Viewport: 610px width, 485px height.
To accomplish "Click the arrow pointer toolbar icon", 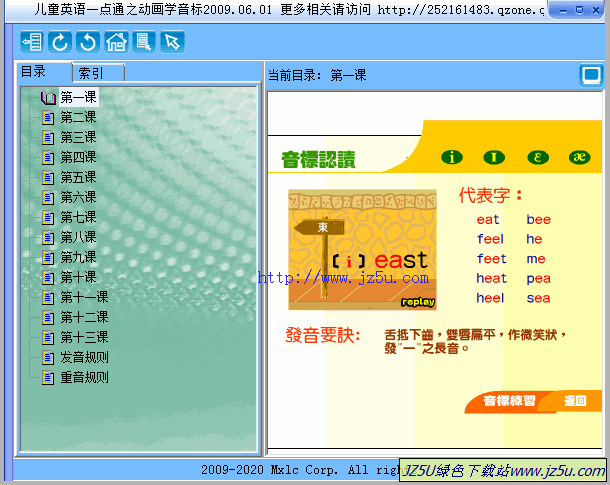I will 172,42.
